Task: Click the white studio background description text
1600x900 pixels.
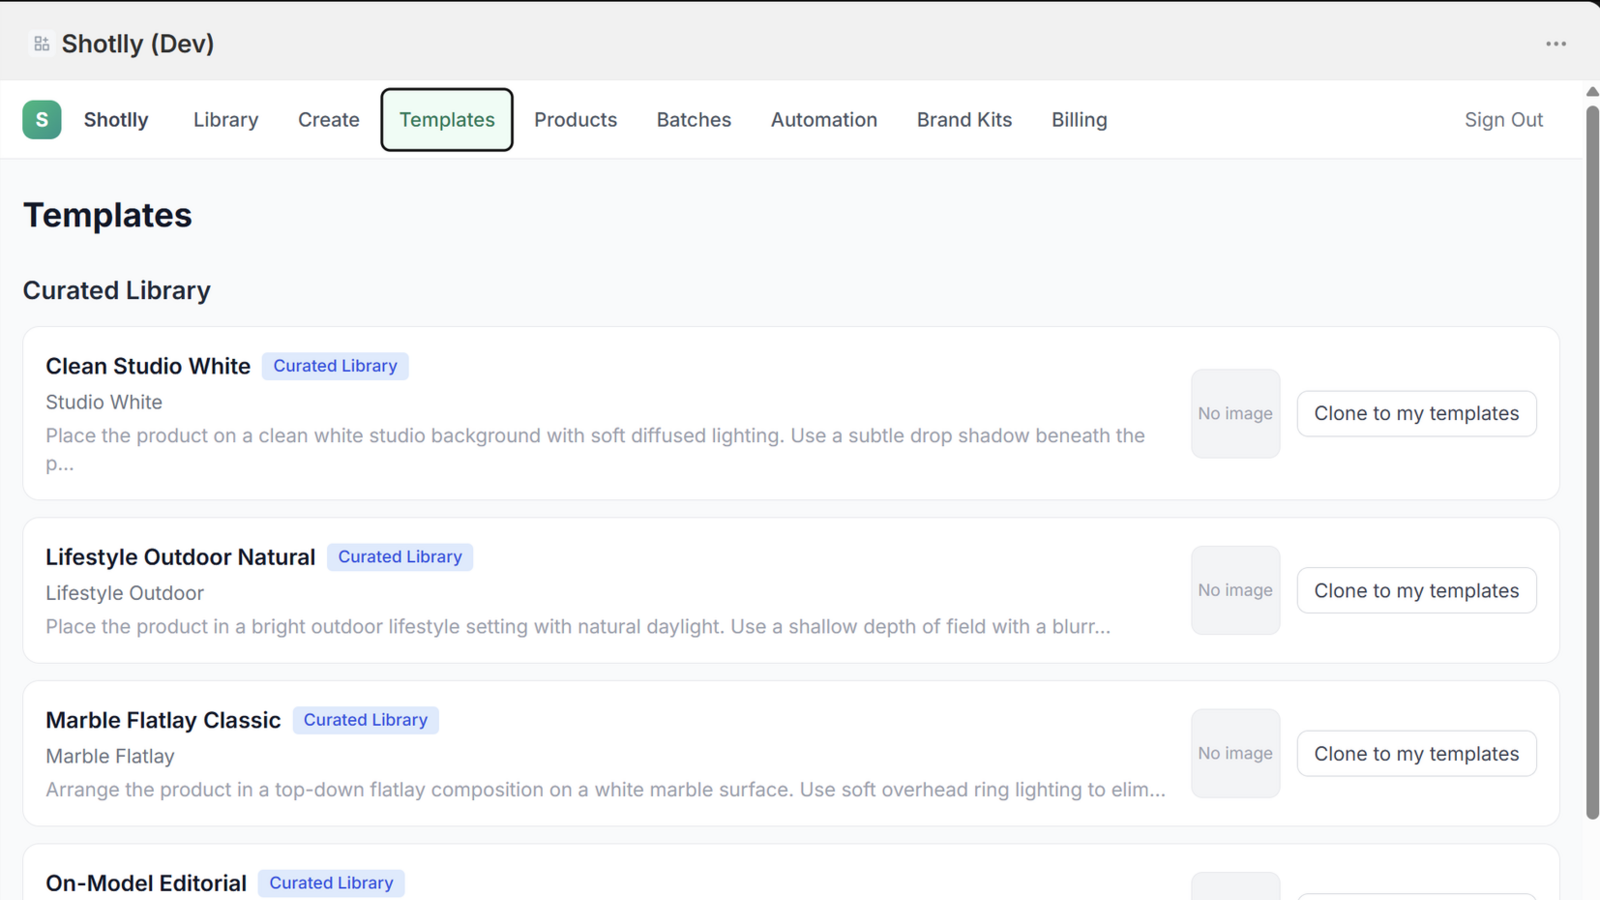Action: point(595,450)
